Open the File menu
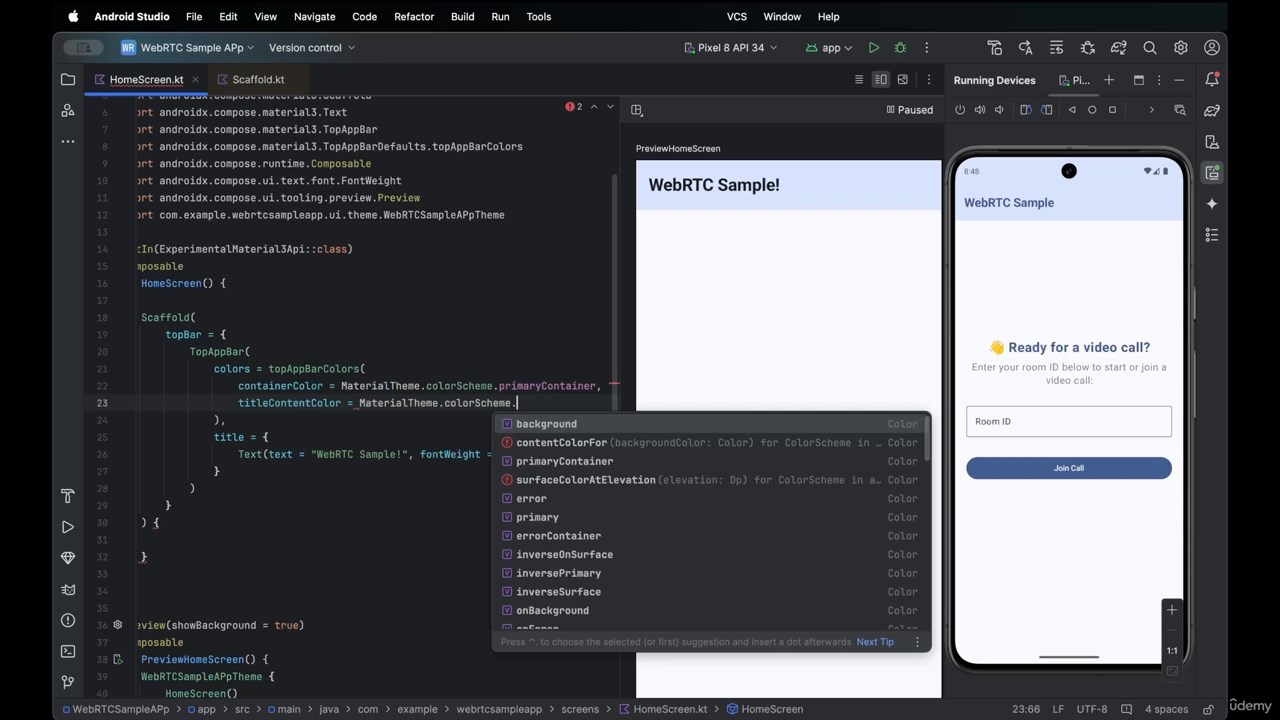1280x720 pixels. click(194, 17)
